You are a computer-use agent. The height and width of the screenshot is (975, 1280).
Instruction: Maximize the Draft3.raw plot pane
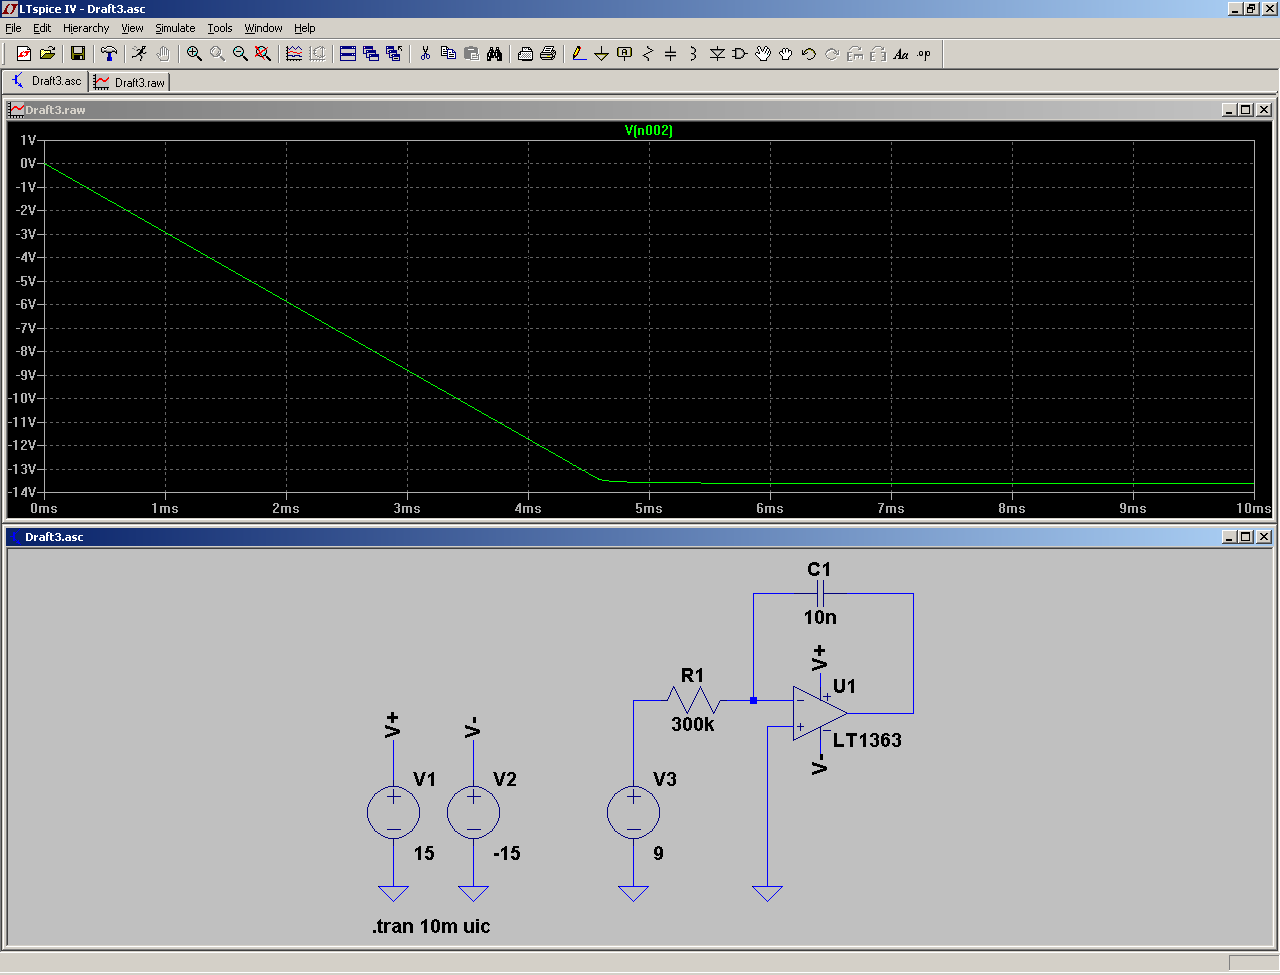click(1246, 110)
